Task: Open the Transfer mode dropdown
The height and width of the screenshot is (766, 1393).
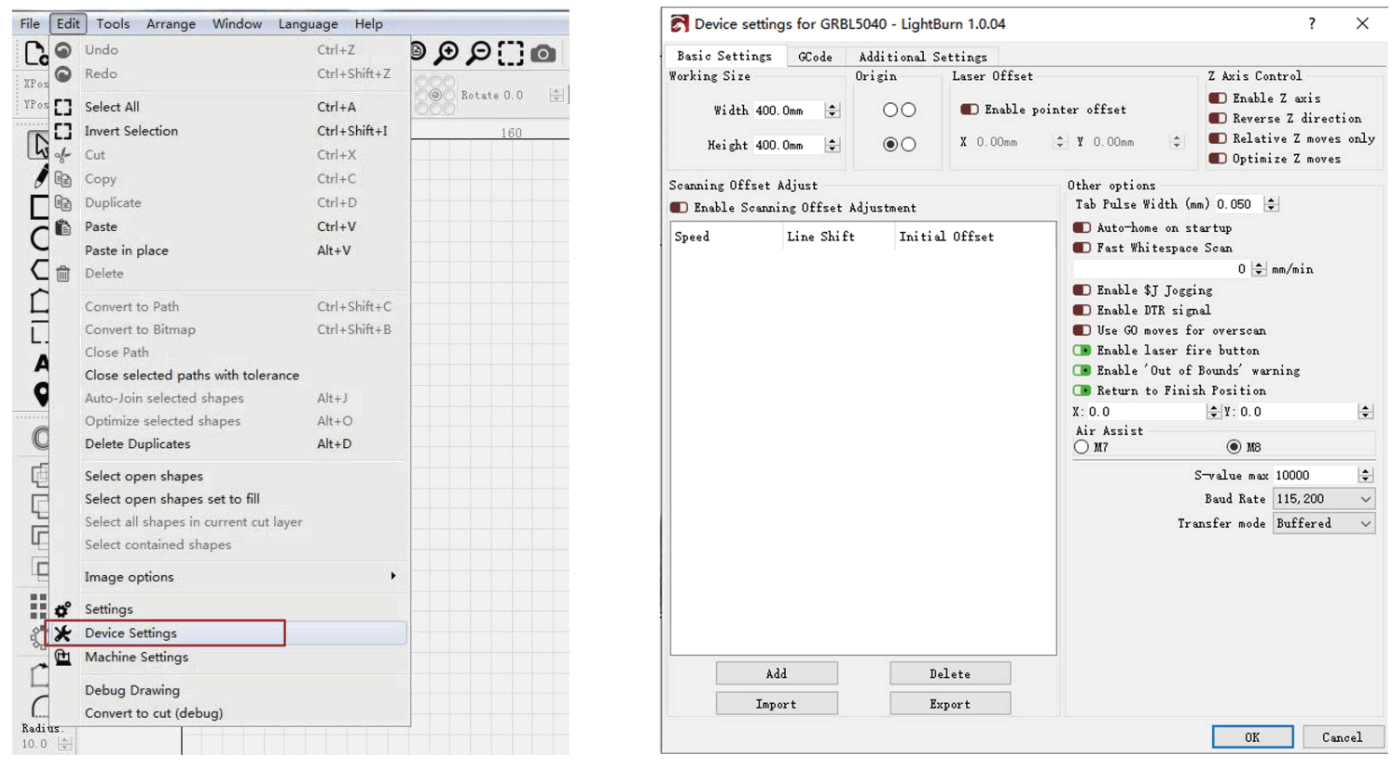Action: click(x=1324, y=523)
